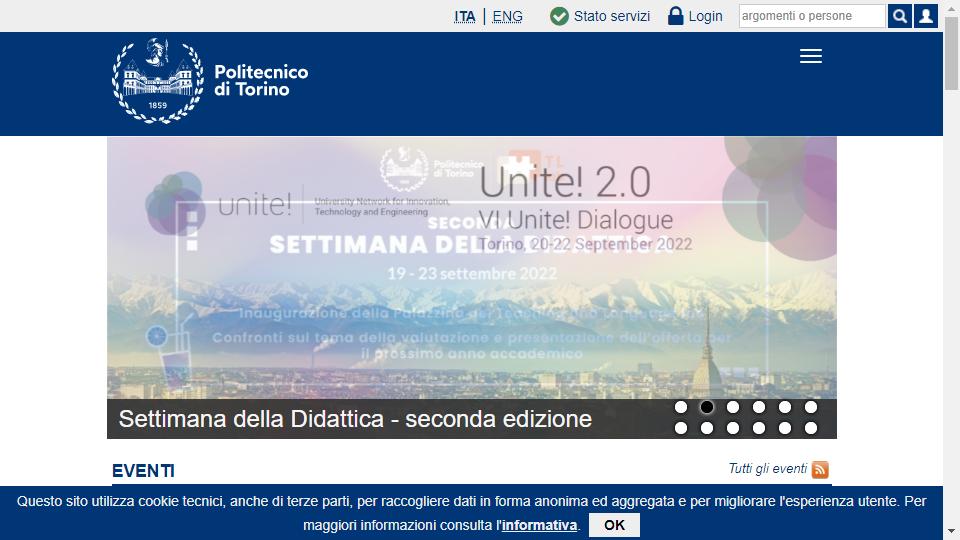
Task: Click the Politecnico di Torino logo
Action: [x=210, y=81]
